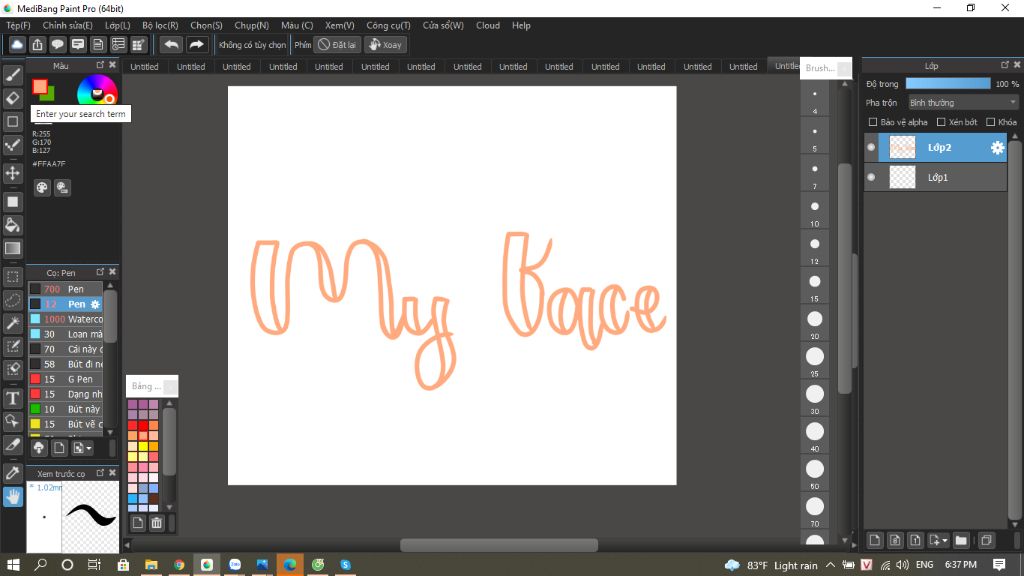The image size is (1024, 576).
Task: Open the Cloud menu
Action: pos(488,25)
